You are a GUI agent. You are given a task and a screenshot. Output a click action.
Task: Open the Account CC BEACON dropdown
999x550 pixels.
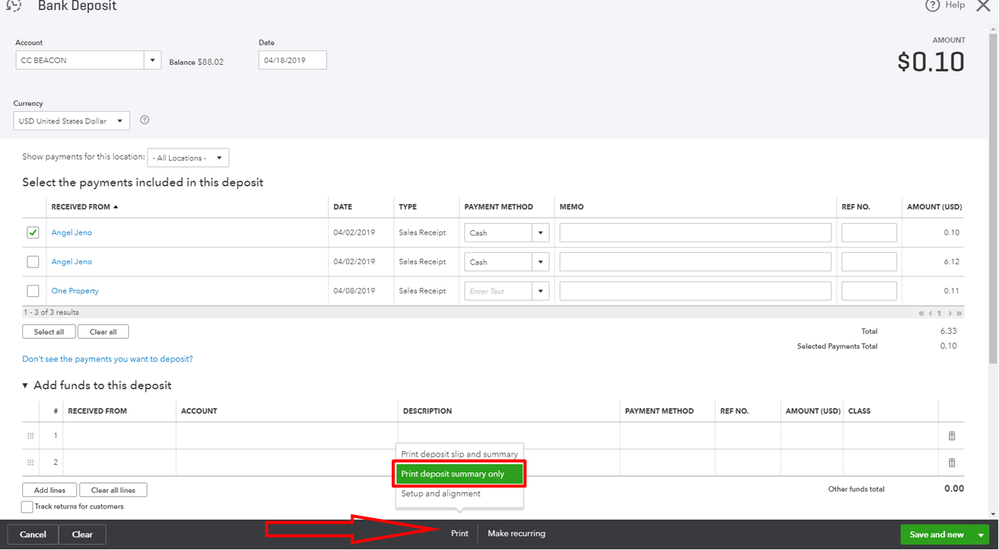point(152,61)
